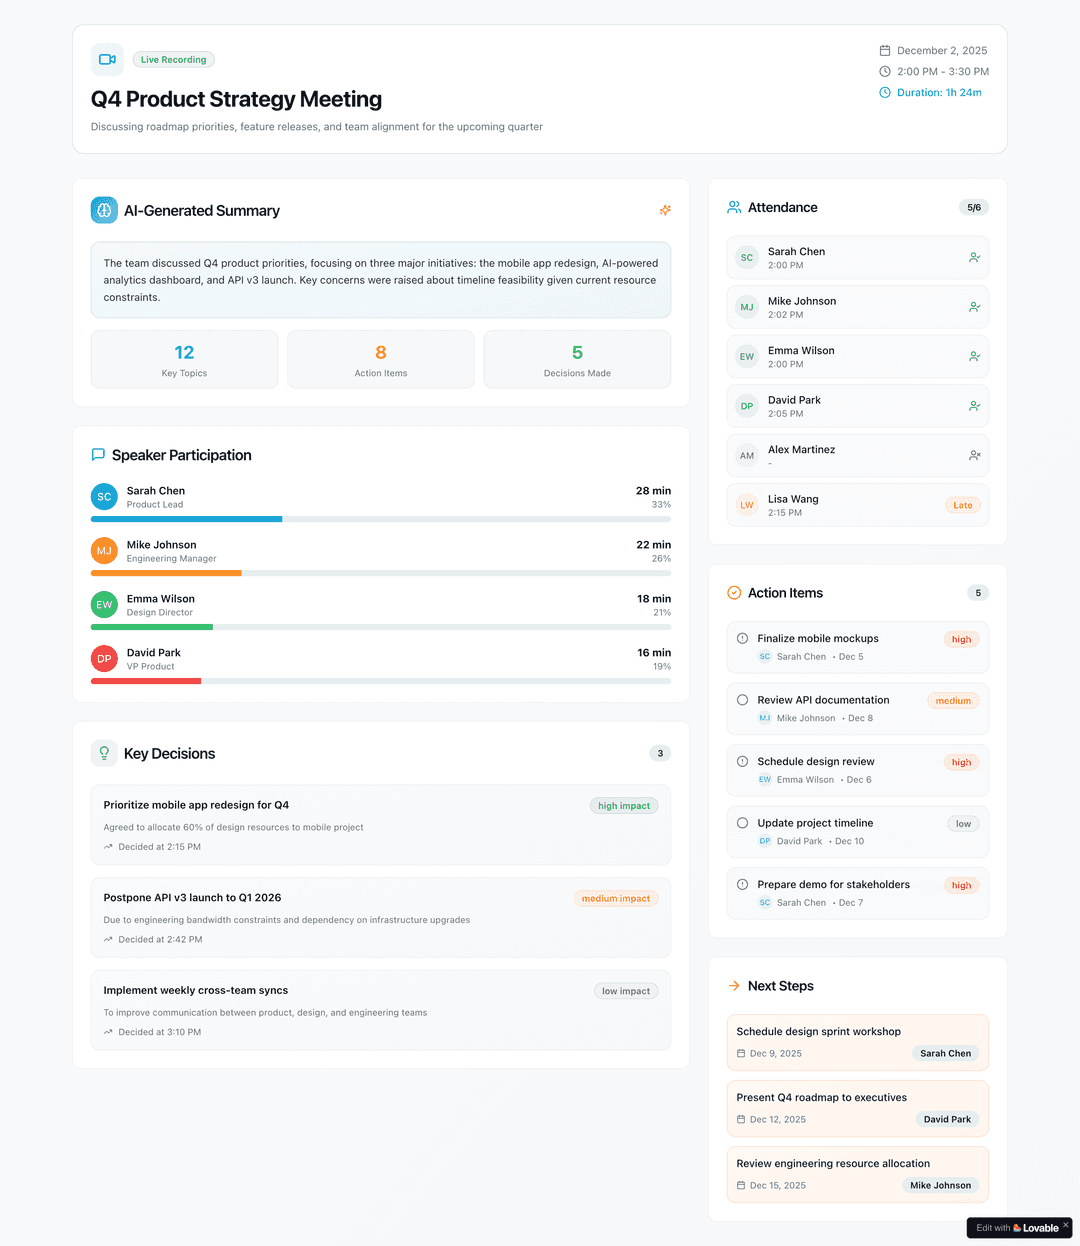Image resolution: width=1080 pixels, height=1246 pixels.
Task: Check off the Update project timeline action item
Action: 741,822
